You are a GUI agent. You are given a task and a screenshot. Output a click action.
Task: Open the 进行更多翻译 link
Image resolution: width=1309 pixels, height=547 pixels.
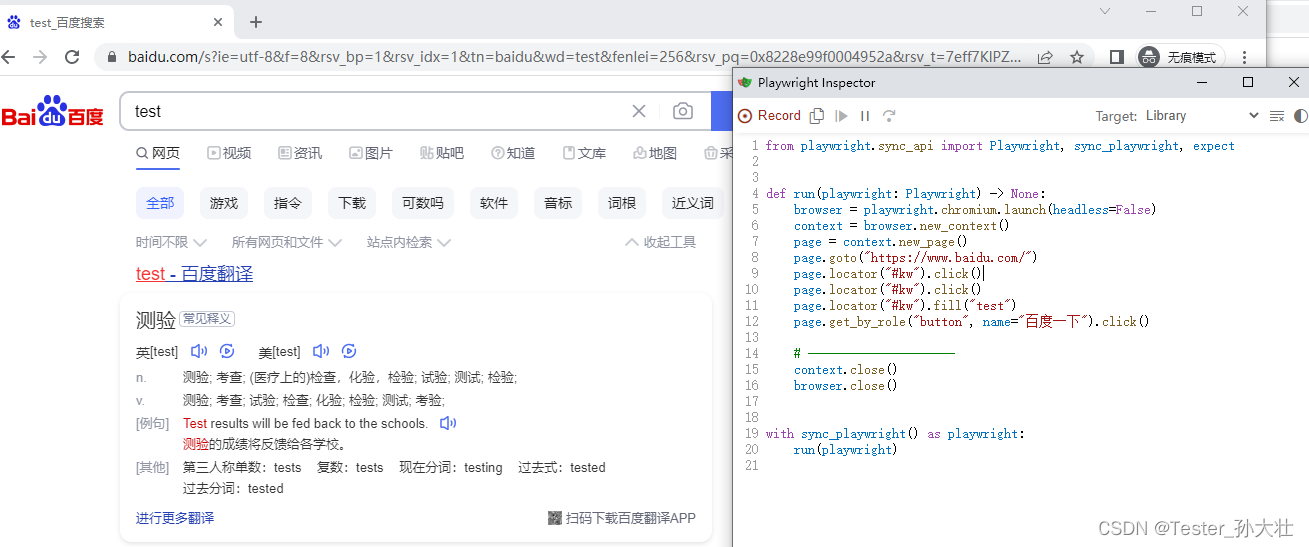click(175, 518)
